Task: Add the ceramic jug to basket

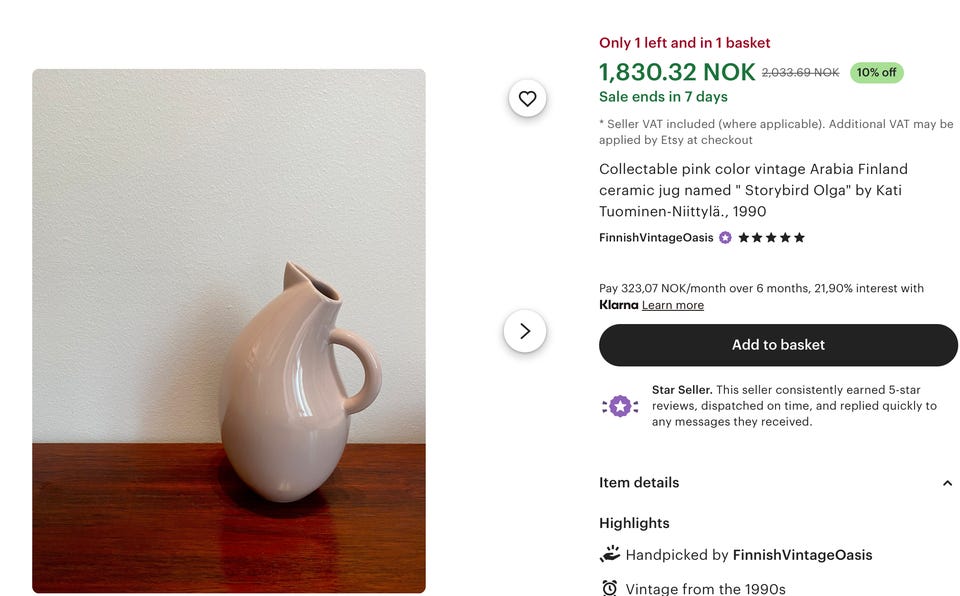Action: pyautogui.click(x=778, y=345)
